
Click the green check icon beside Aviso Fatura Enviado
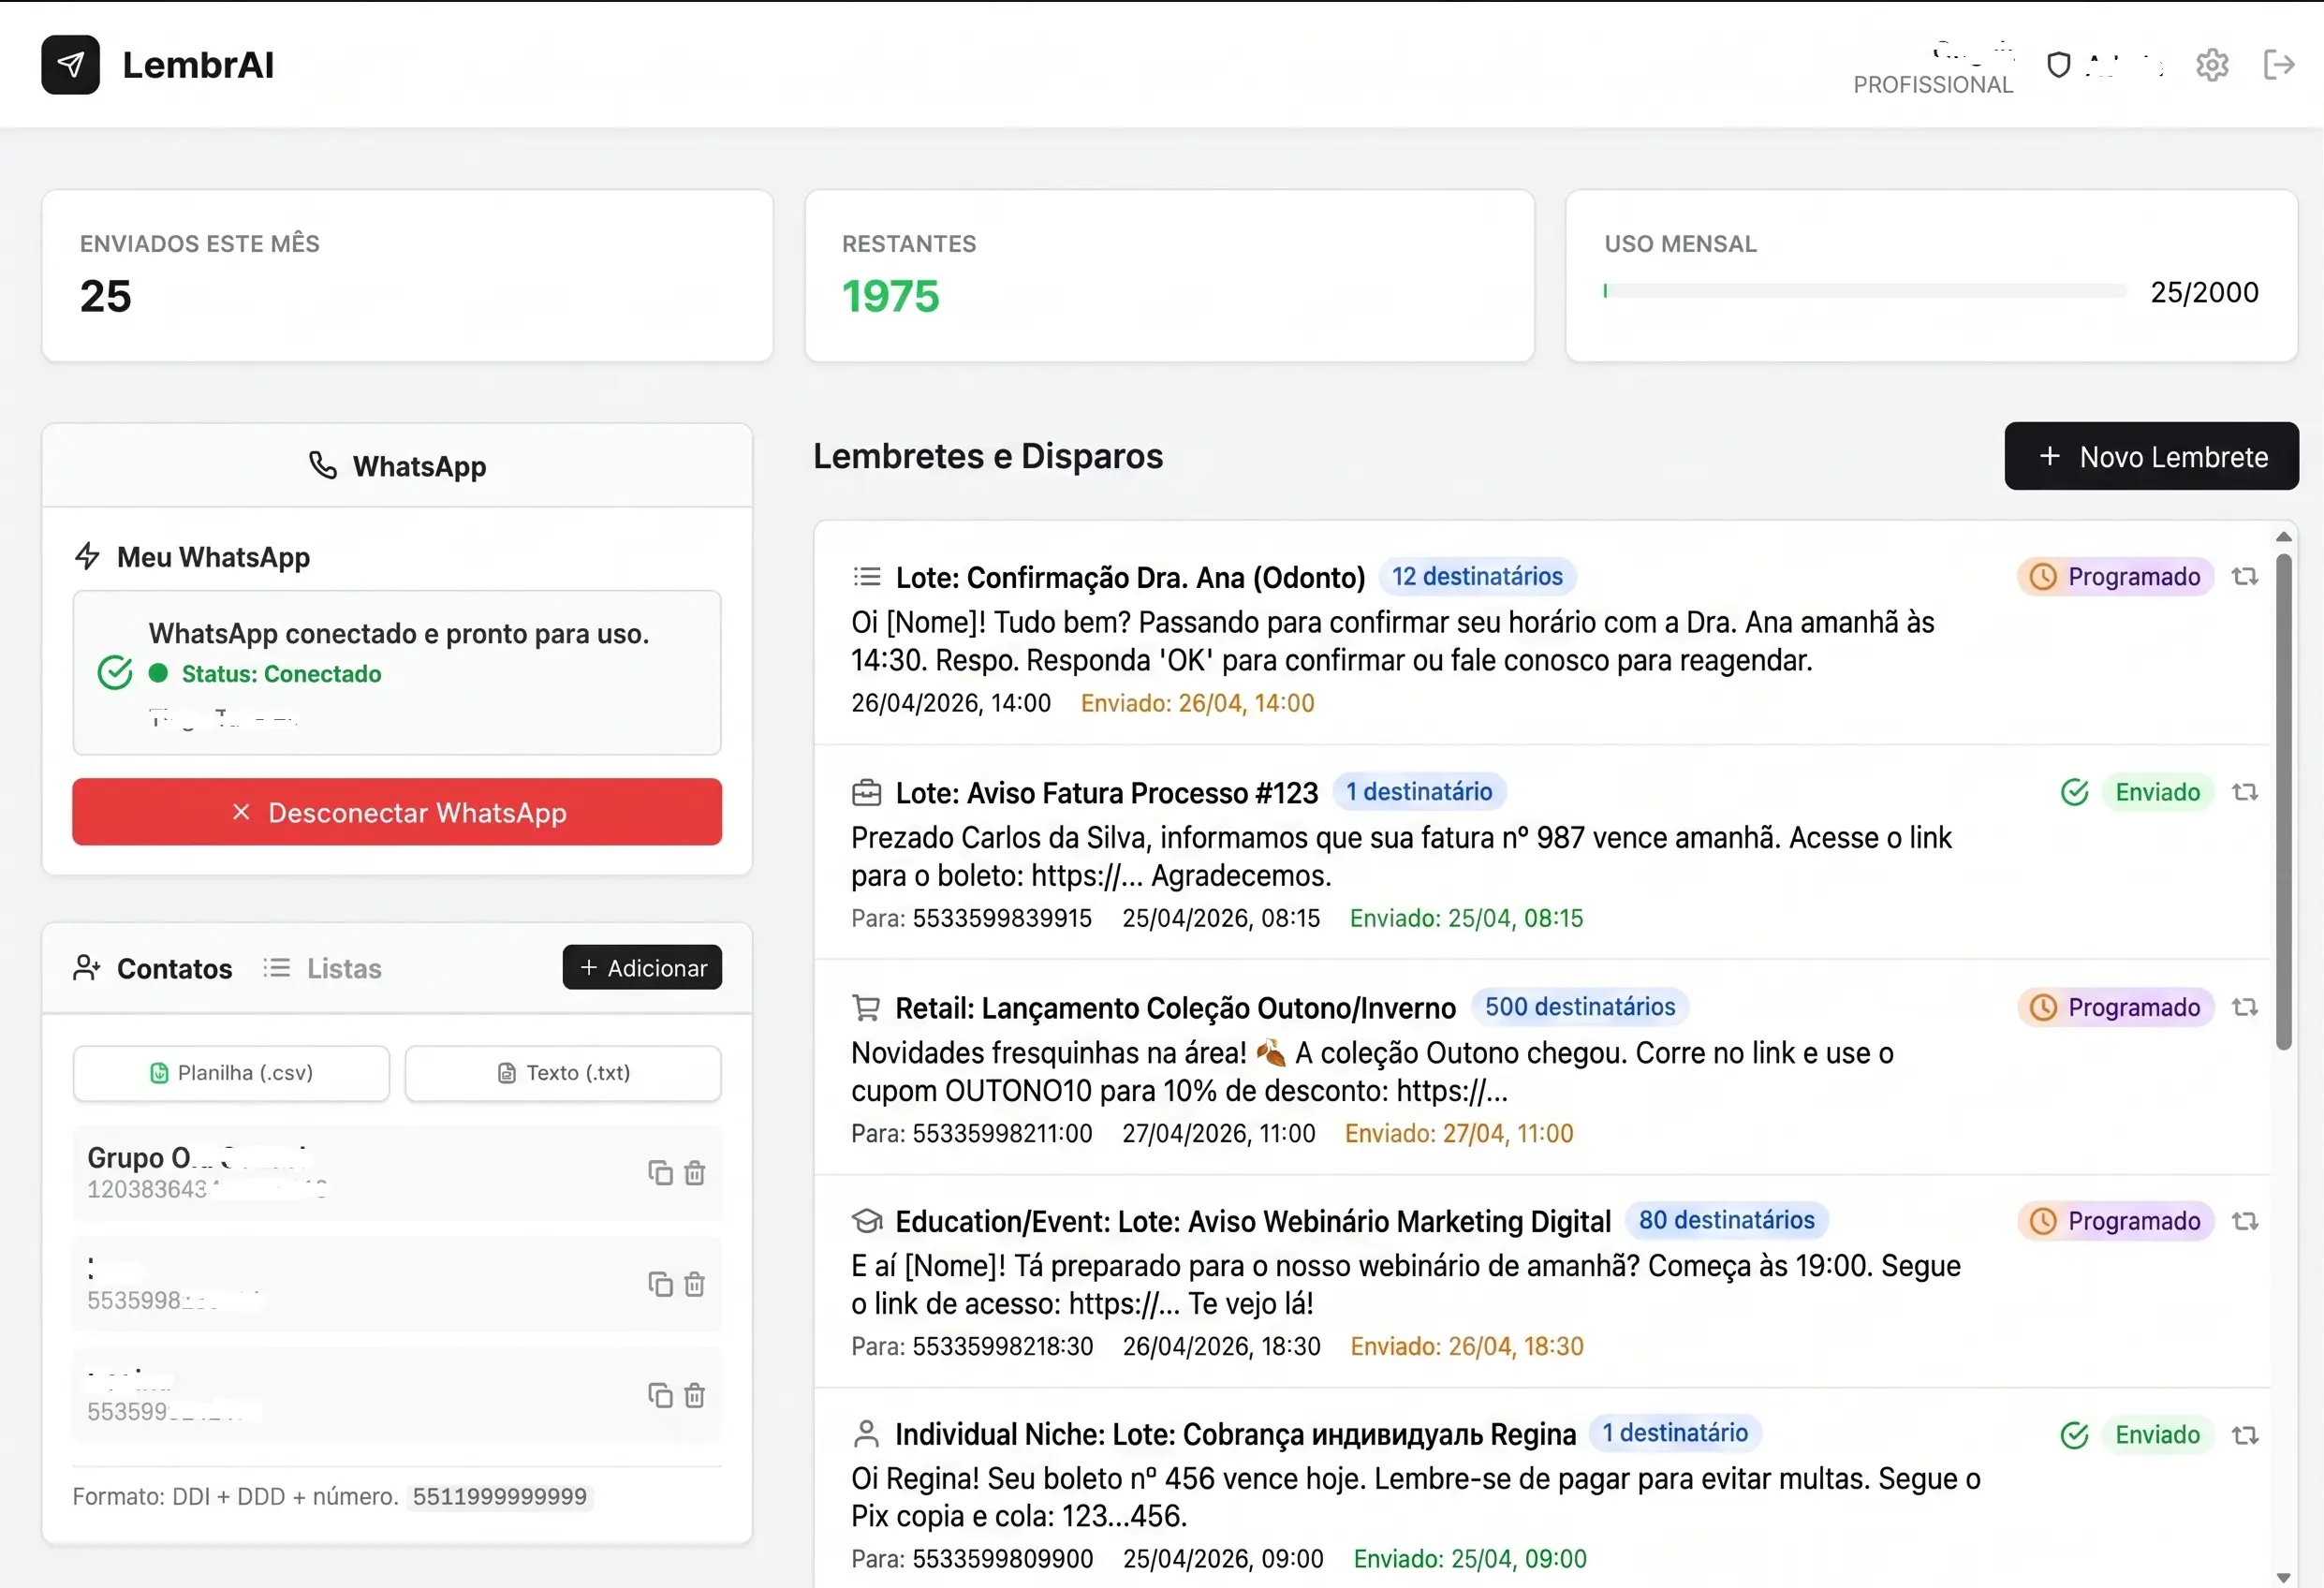pyautogui.click(x=2074, y=792)
